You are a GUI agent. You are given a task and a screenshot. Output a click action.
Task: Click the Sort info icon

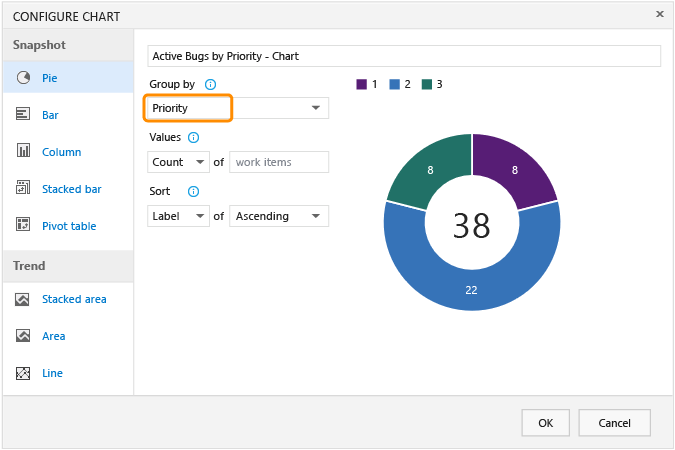tap(193, 191)
